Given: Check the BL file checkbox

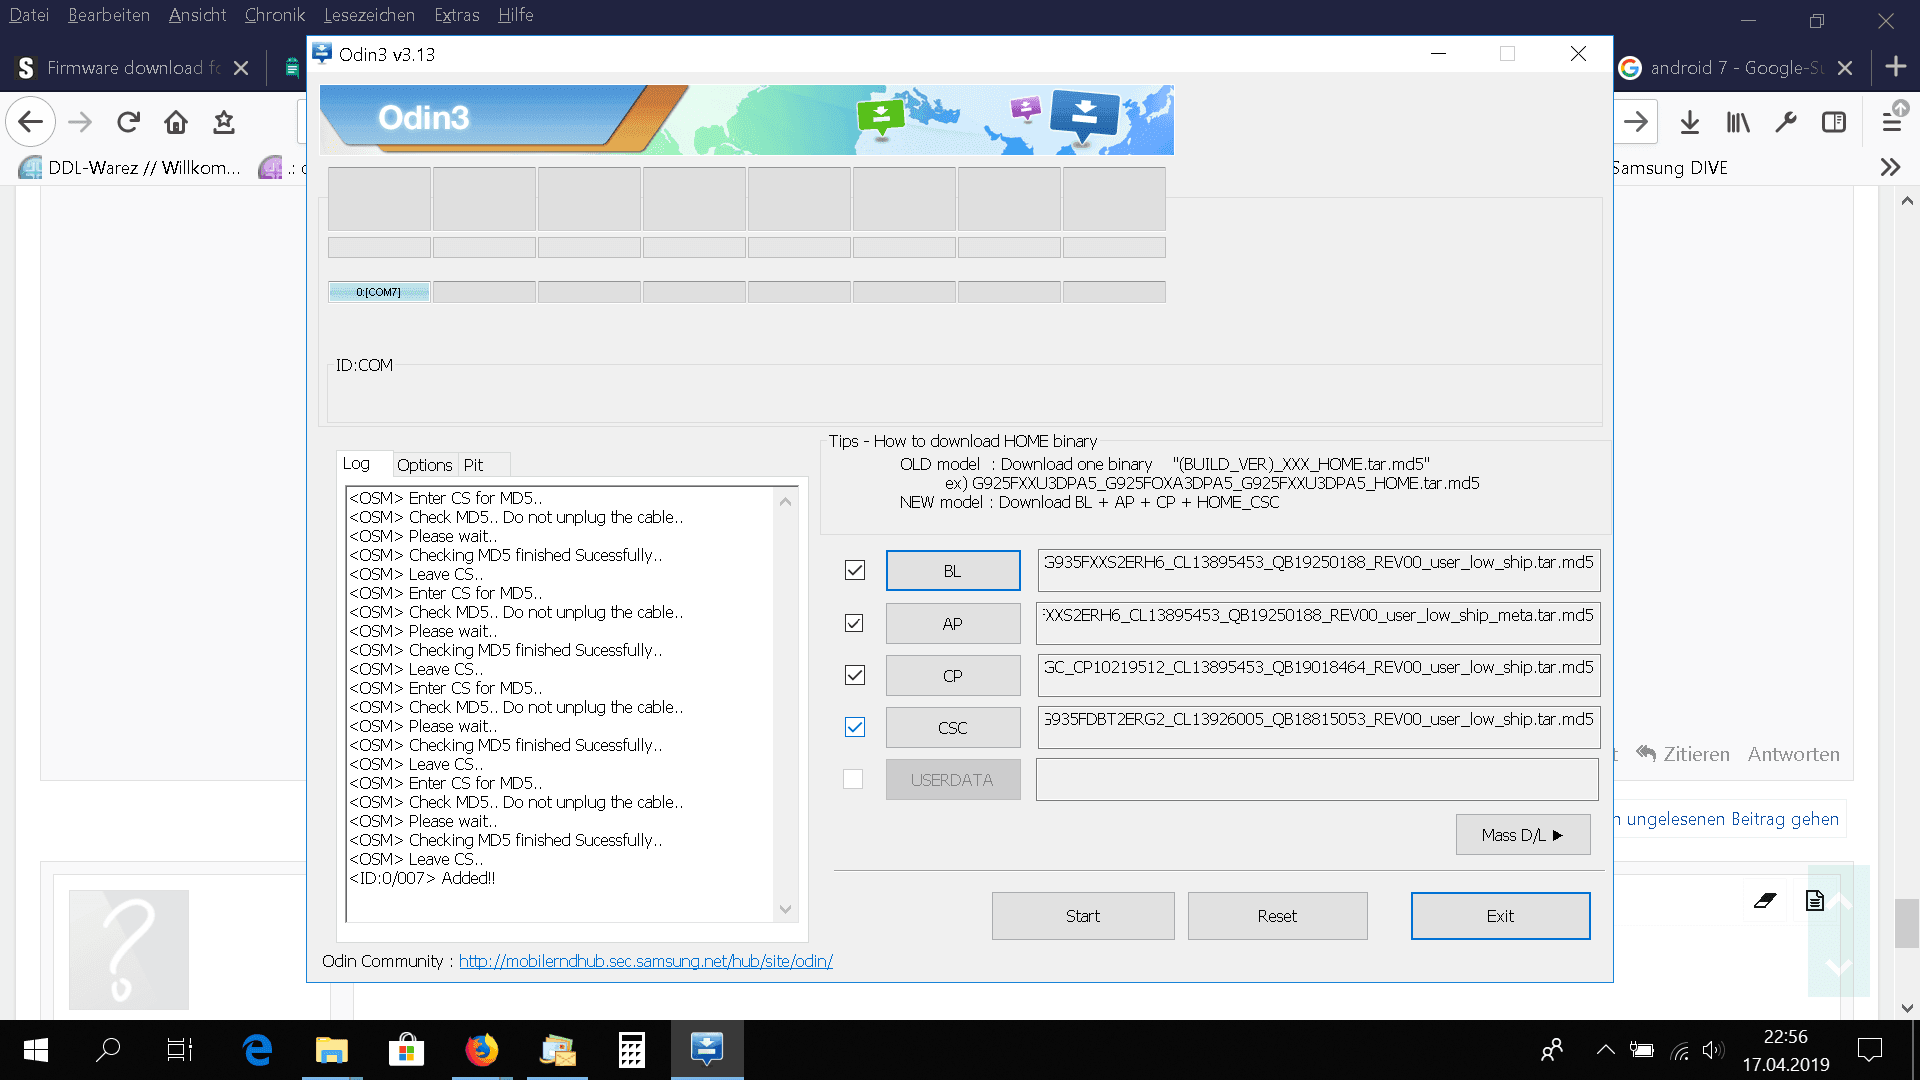Looking at the screenshot, I should pyautogui.click(x=854, y=570).
